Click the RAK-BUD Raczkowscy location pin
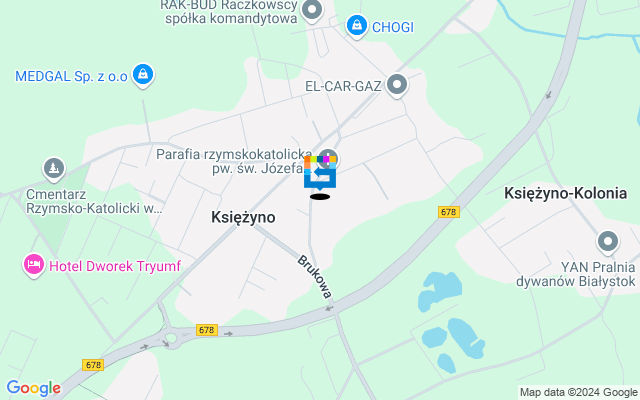640x400 pixels. [x=312, y=11]
